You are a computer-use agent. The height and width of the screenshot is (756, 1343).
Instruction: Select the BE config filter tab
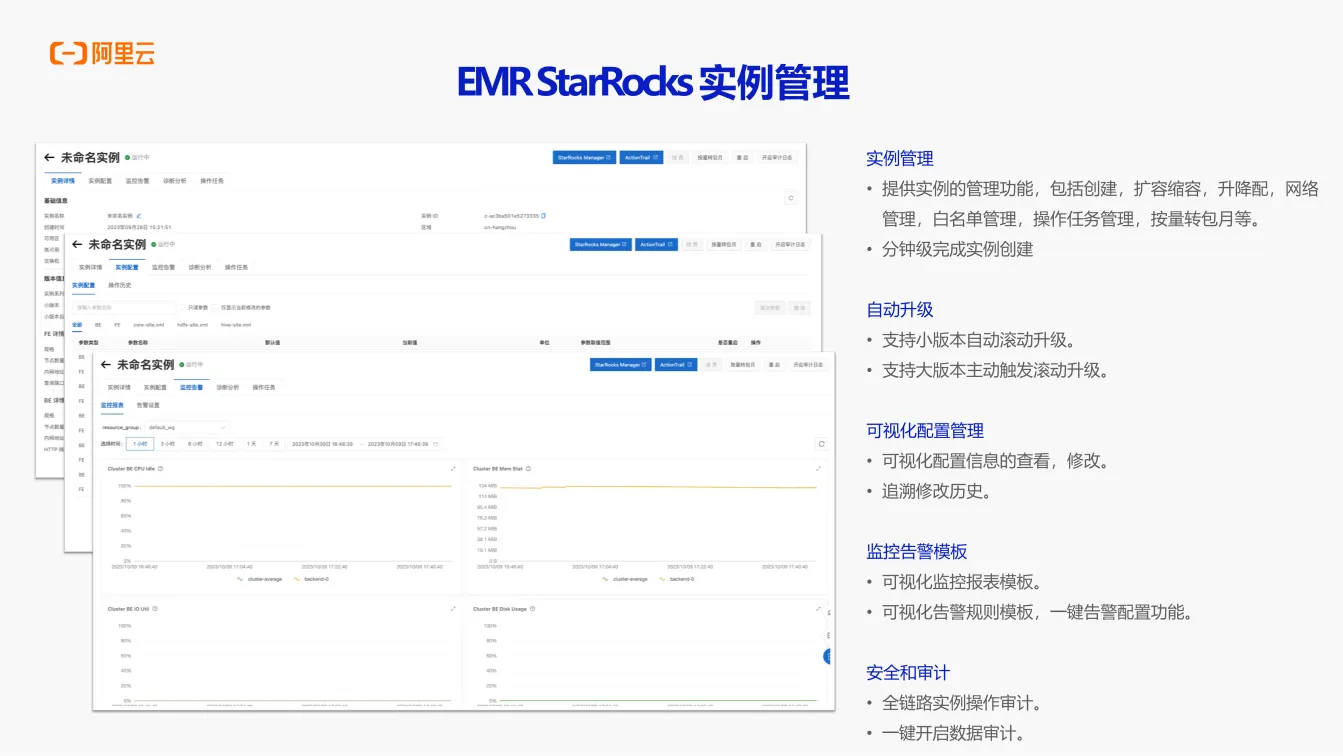pyautogui.click(x=98, y=325)
